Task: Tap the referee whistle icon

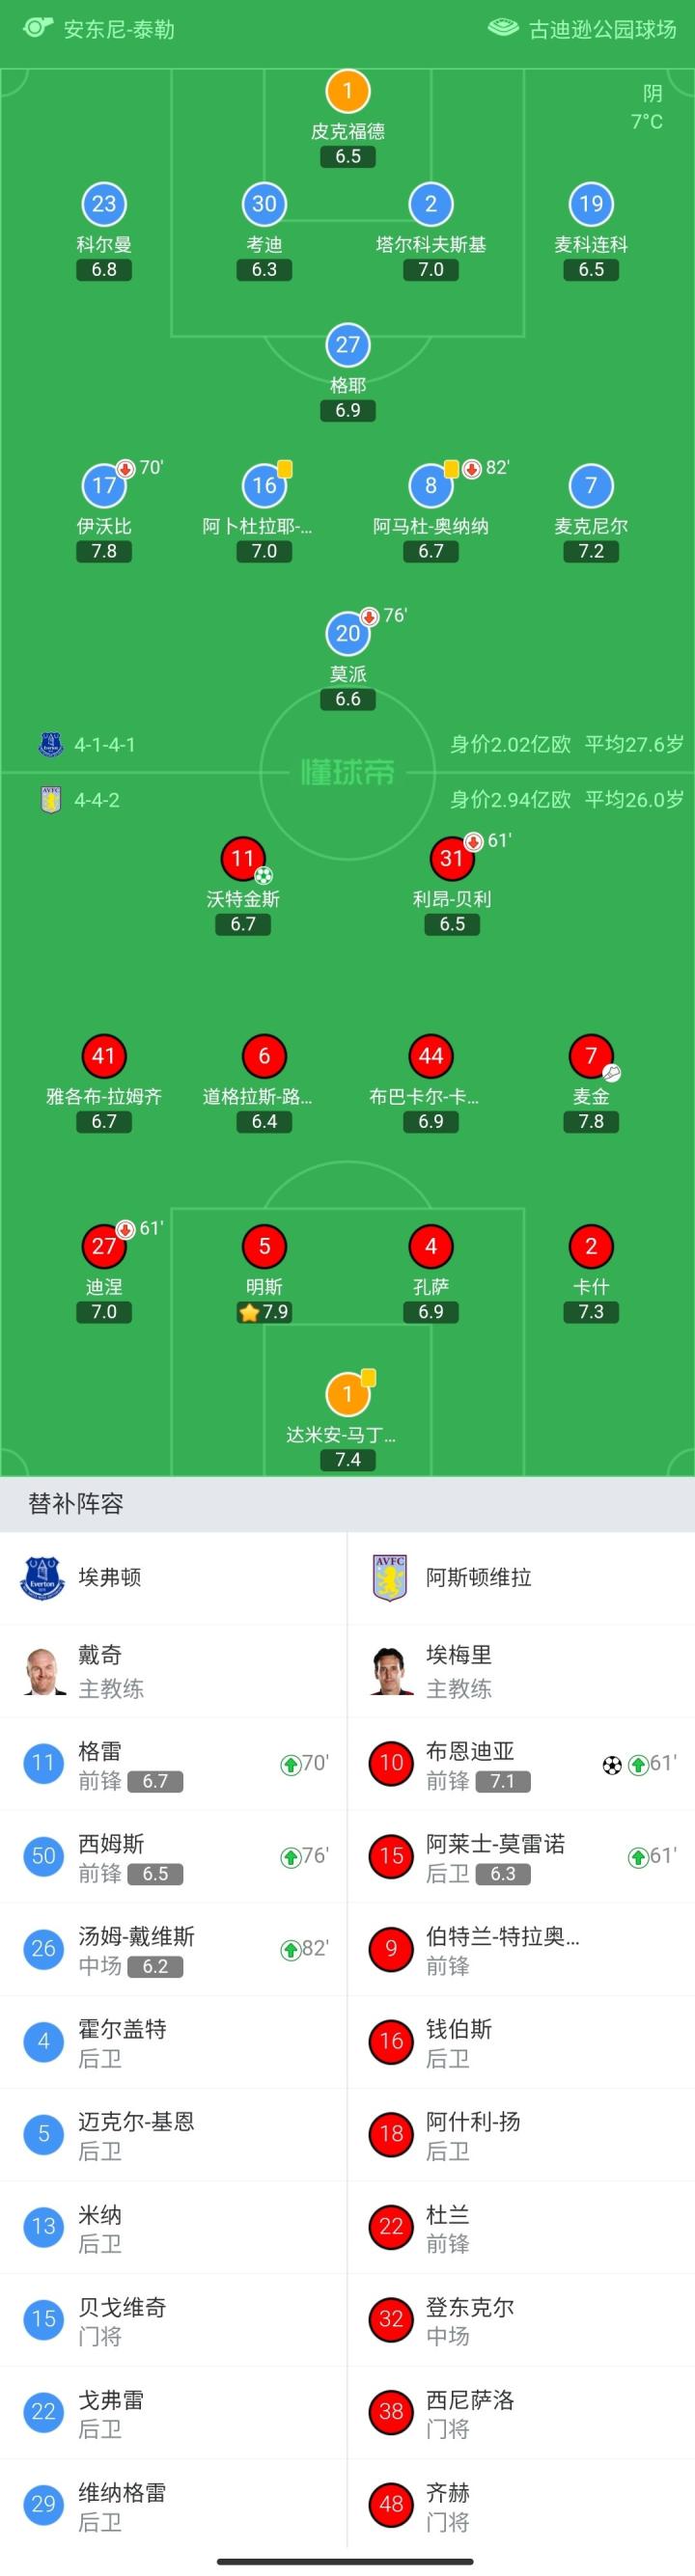Action: tap(38, 27)
